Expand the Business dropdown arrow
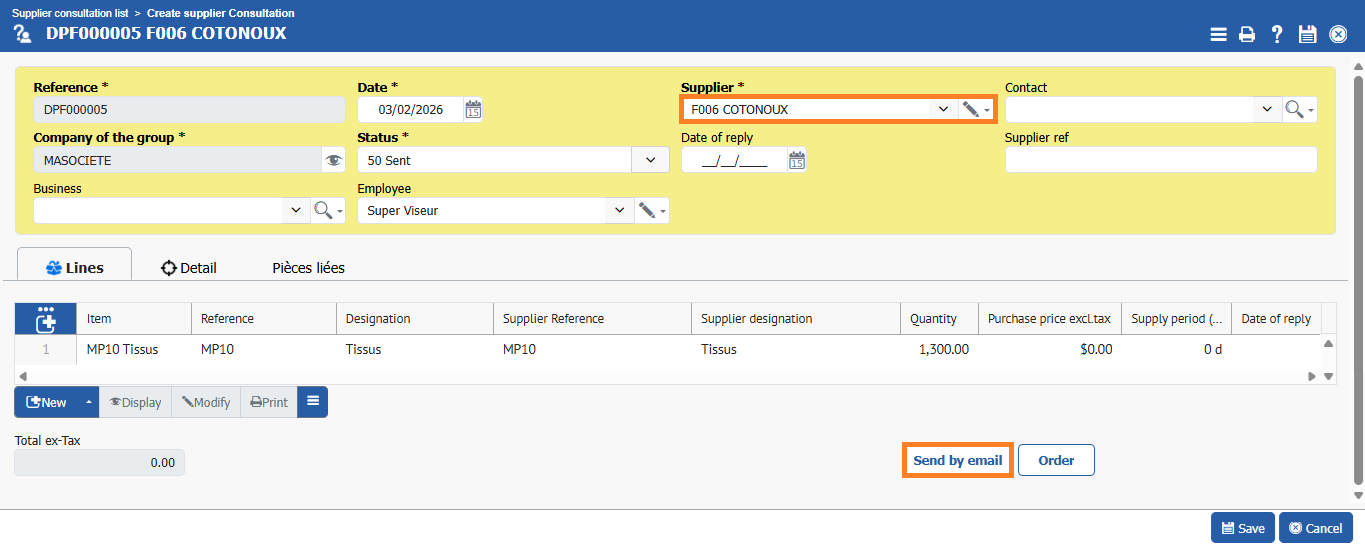Screen dimensions: 1365x555 pos(295,211)
